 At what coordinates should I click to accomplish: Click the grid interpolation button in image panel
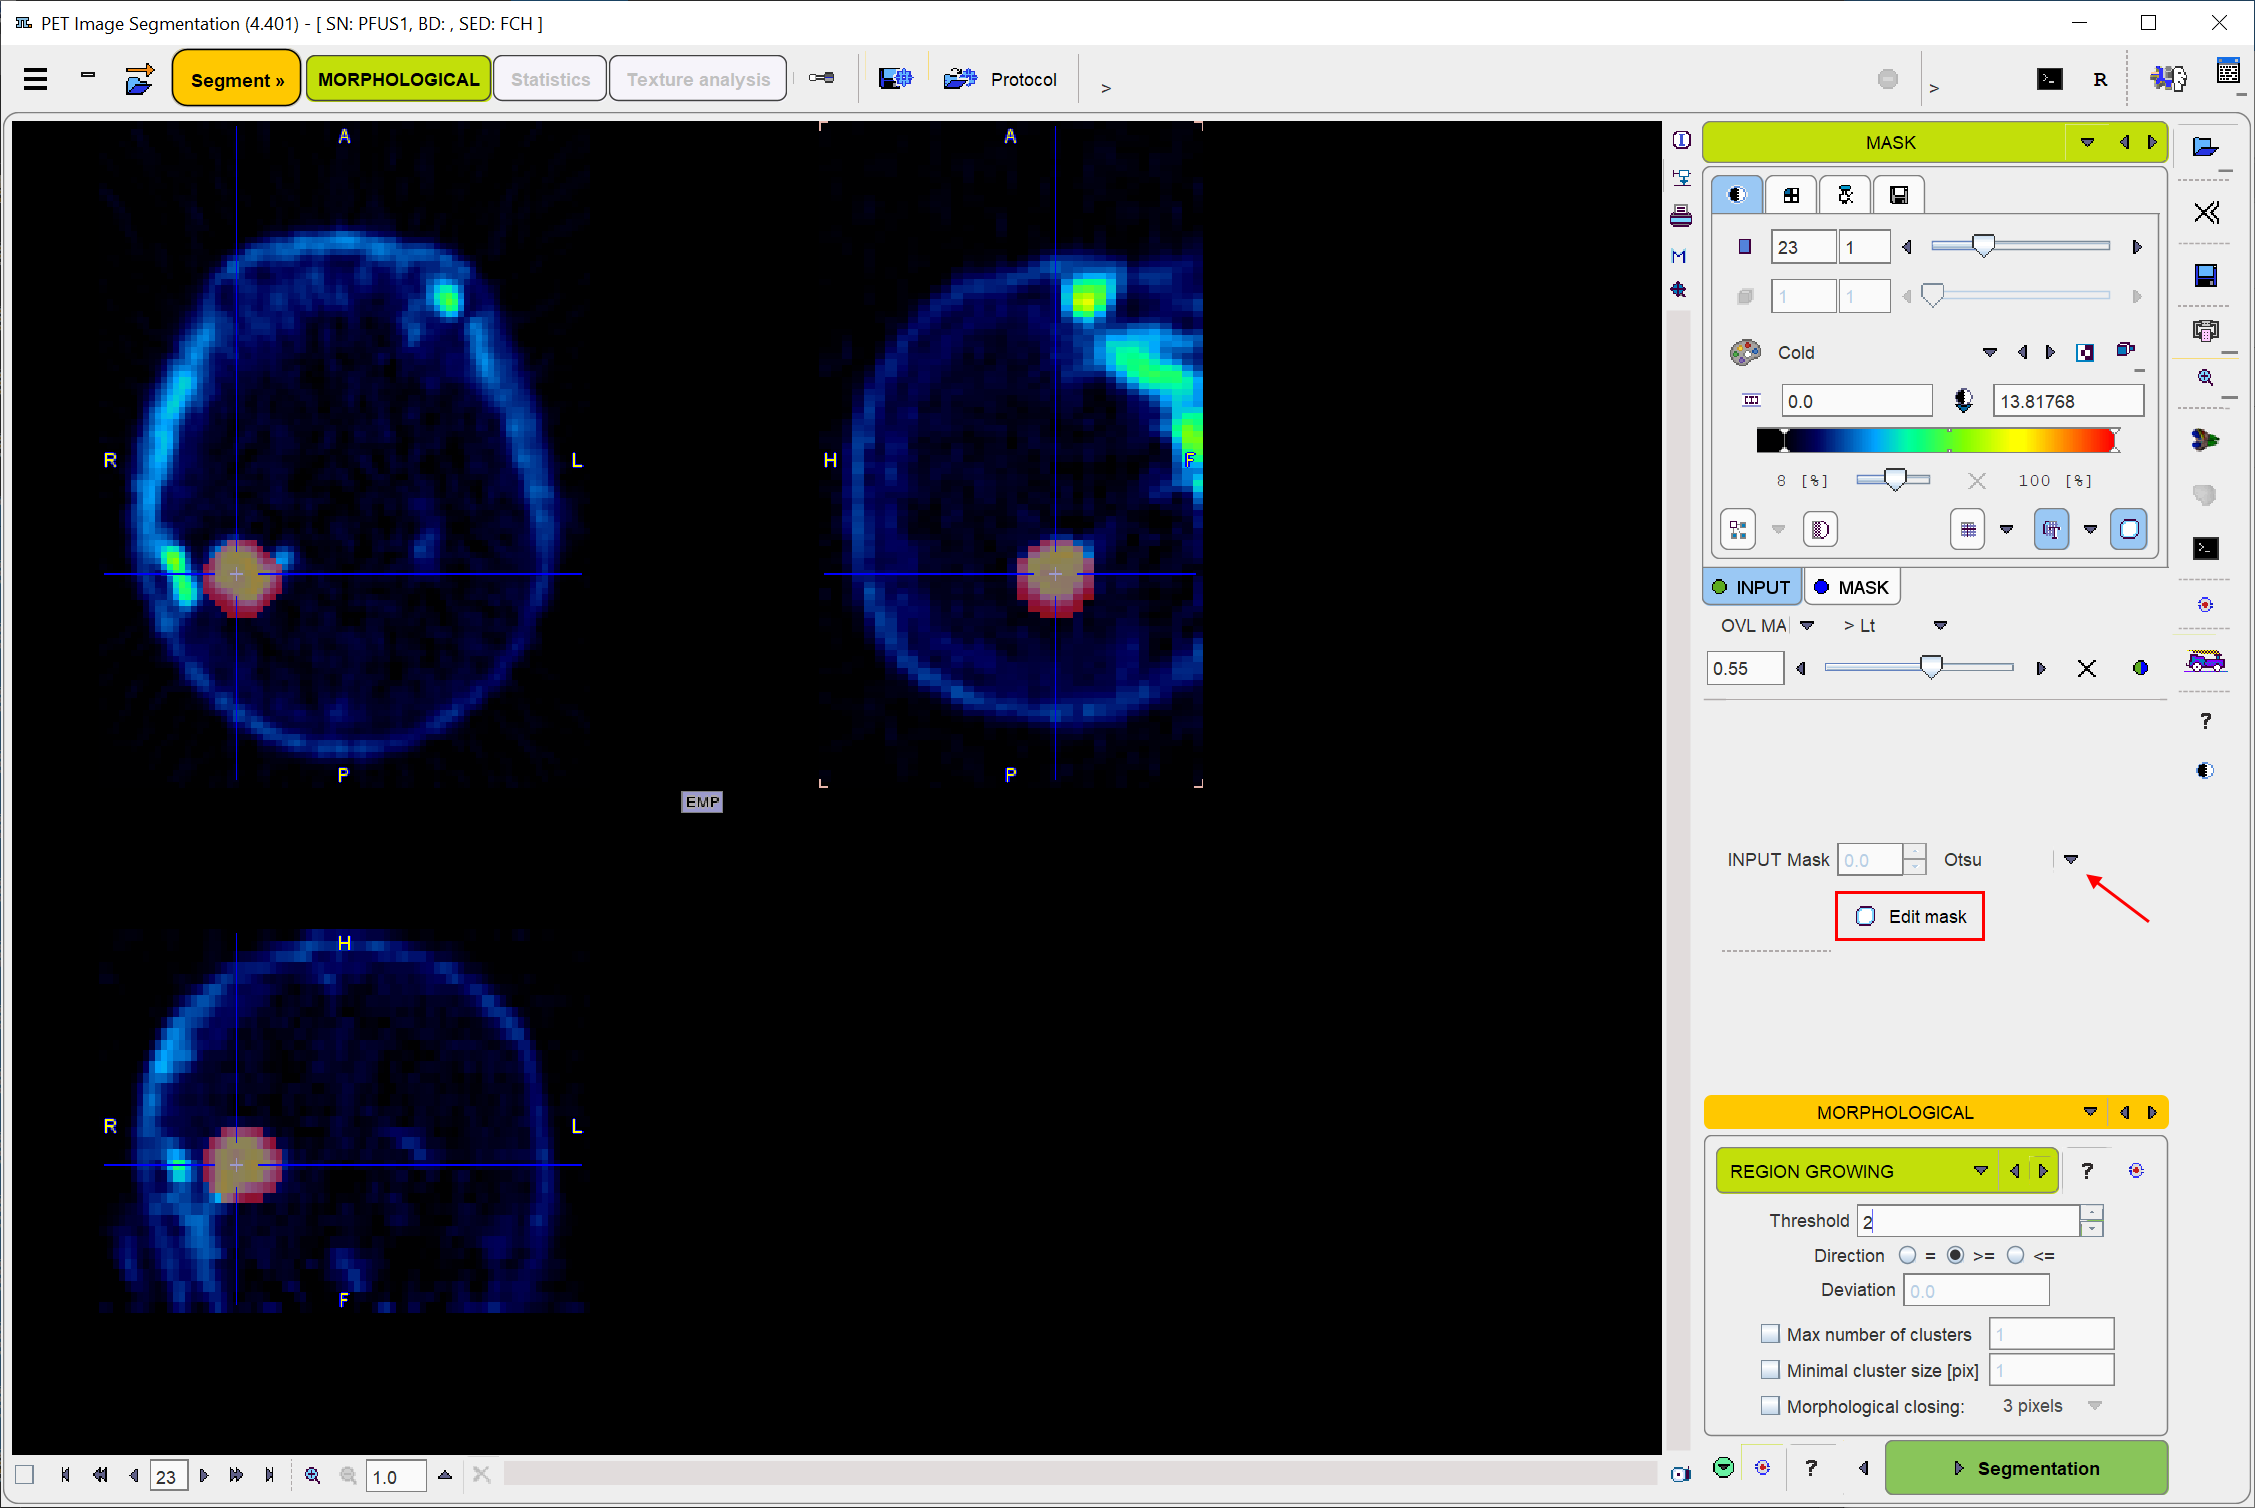[x=1967, y=530]
